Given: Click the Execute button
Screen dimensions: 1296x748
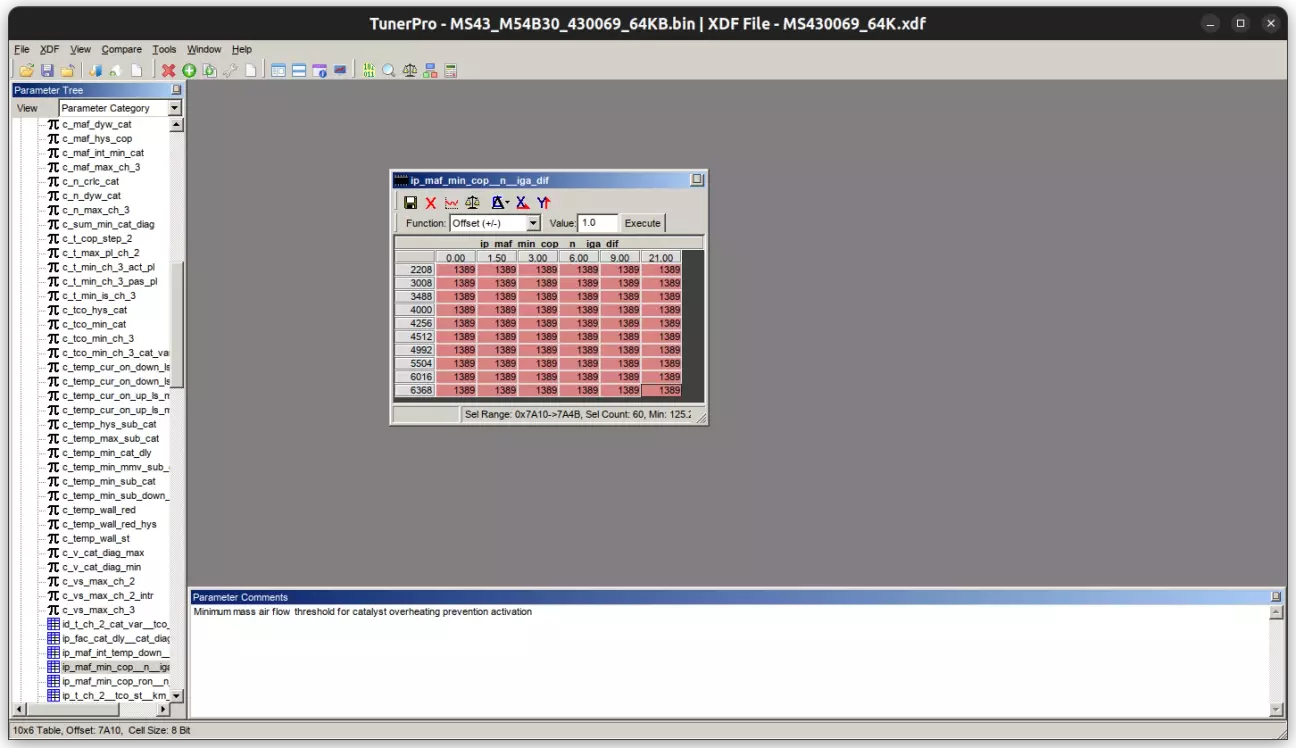Looking at the screenshot, I should click(642, 223).
